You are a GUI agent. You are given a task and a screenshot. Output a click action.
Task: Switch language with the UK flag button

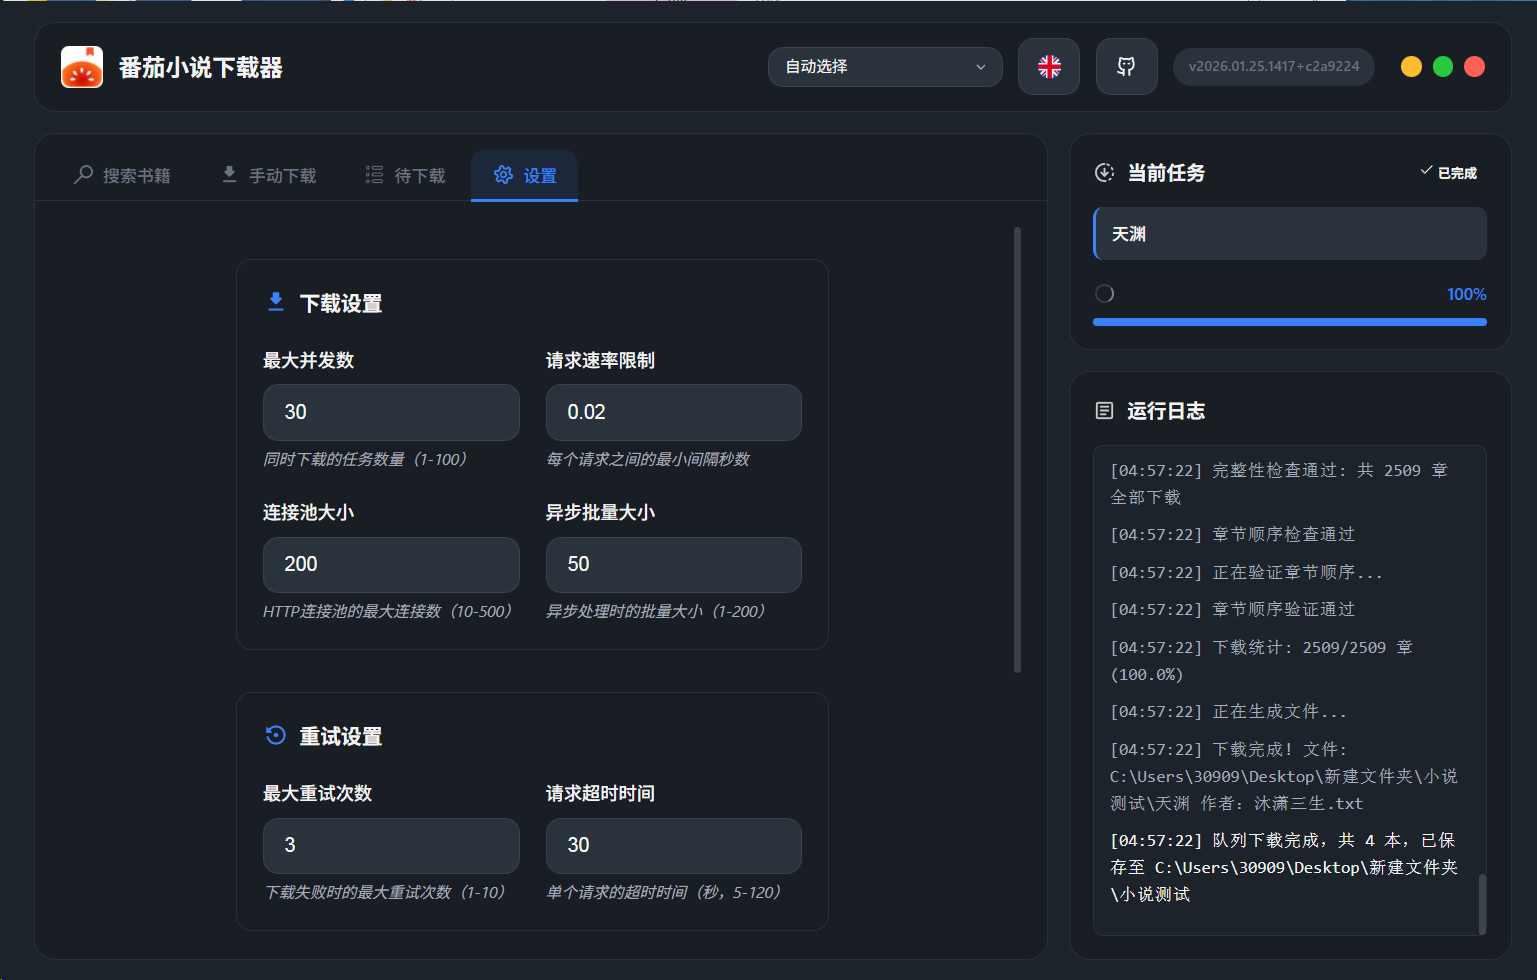click(1049, 67)
